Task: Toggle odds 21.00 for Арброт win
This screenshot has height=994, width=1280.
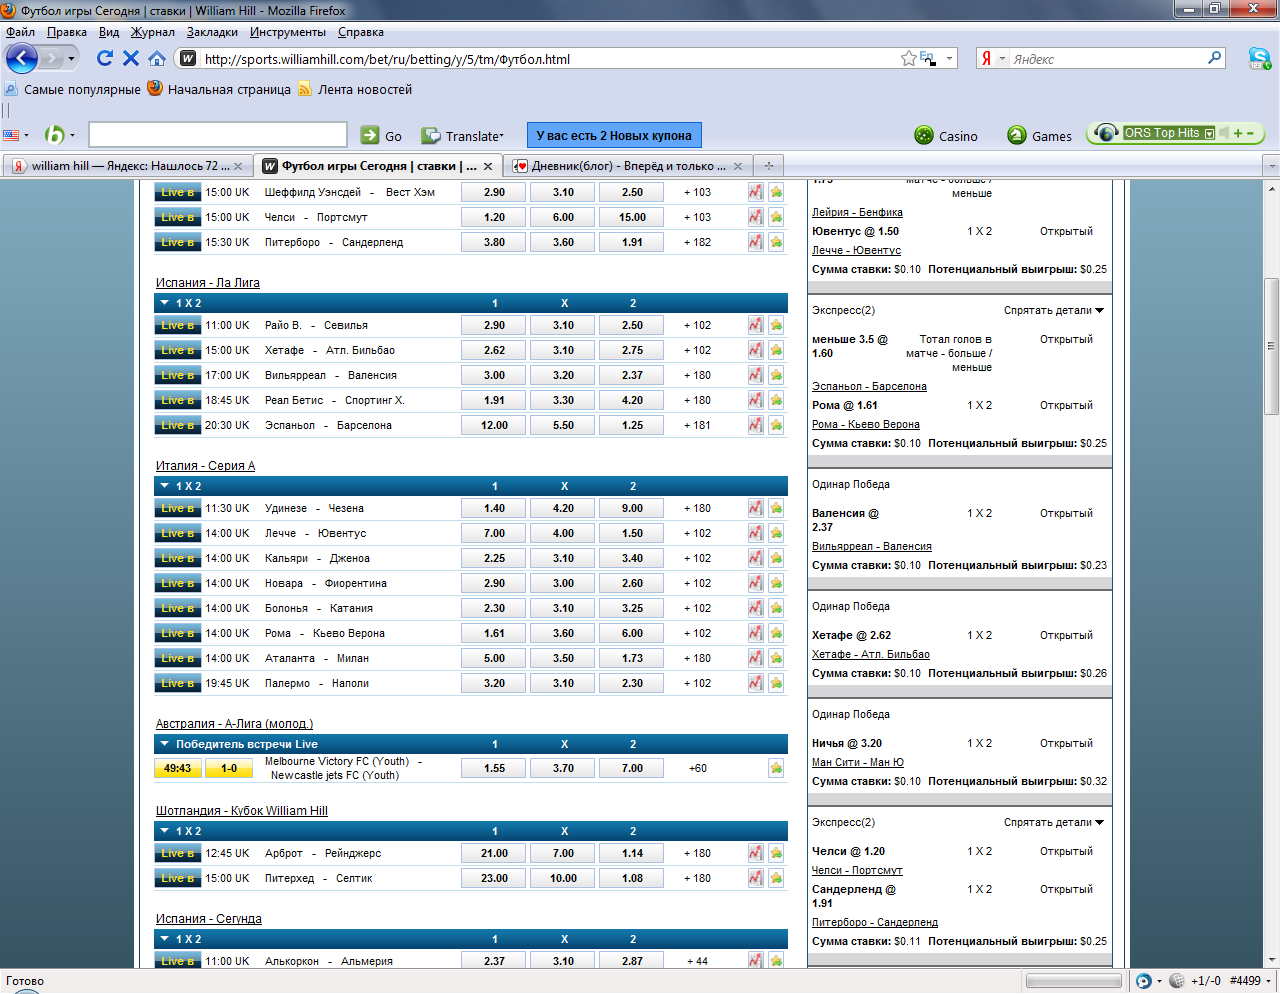Action: point(494,853)
